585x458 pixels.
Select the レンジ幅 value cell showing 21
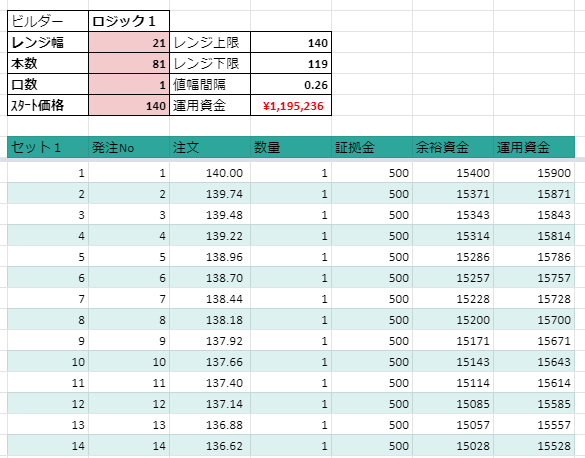coord(129,42)
